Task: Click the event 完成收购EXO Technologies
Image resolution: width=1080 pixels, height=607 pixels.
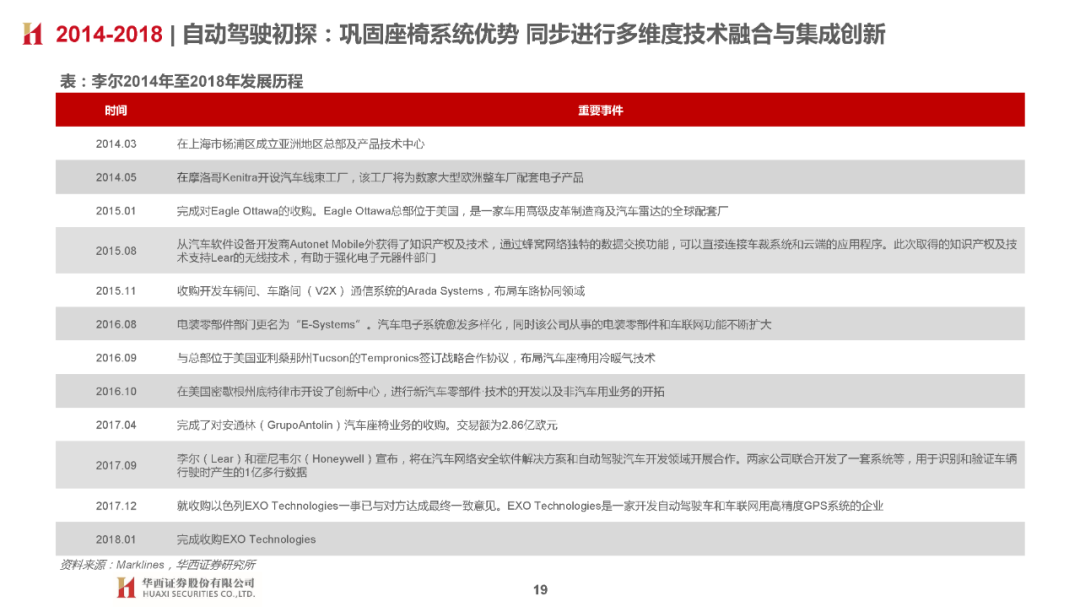Action: tap(246, 539)
